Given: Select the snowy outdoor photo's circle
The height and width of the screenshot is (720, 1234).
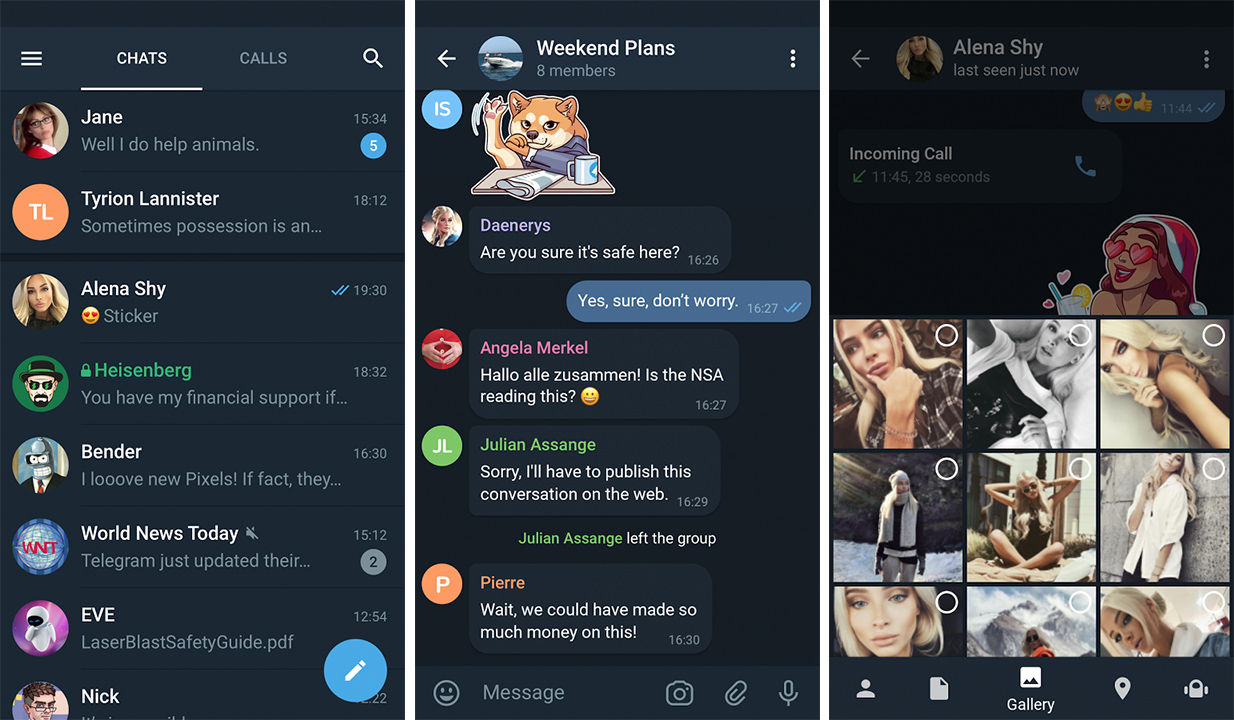Looking at the screenshot, I should (x=946, y=469).
